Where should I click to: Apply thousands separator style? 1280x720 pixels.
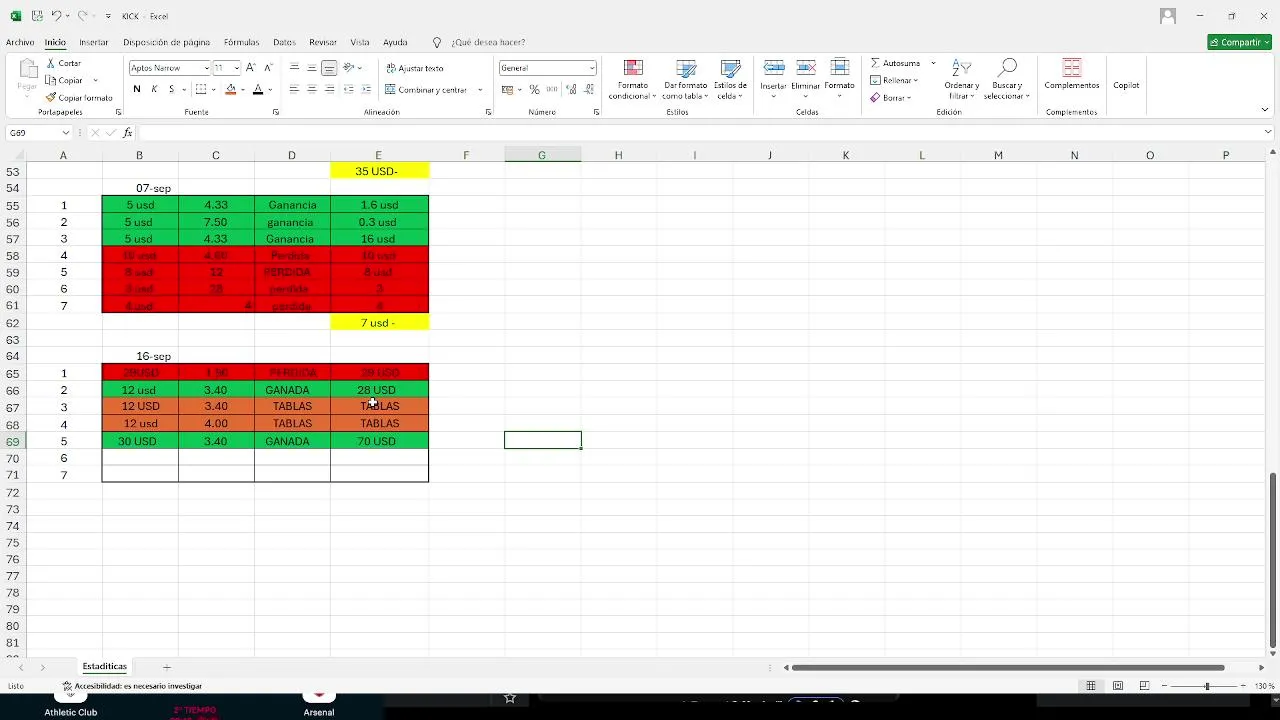[552, 89]
